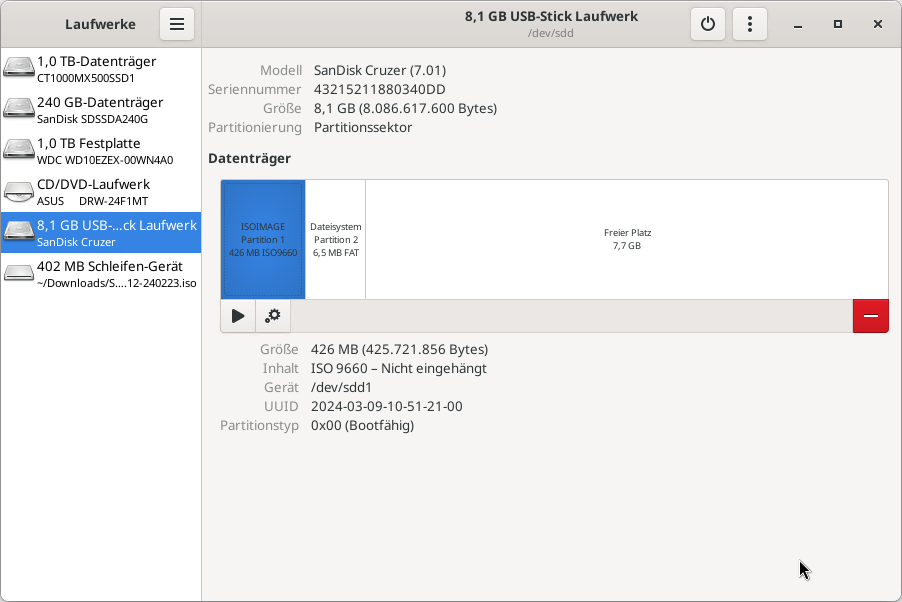Viewport: 902px width, 602px height.
Task: Click the drive icon of 240 GB-Datenträger
Action: point(18,108)
